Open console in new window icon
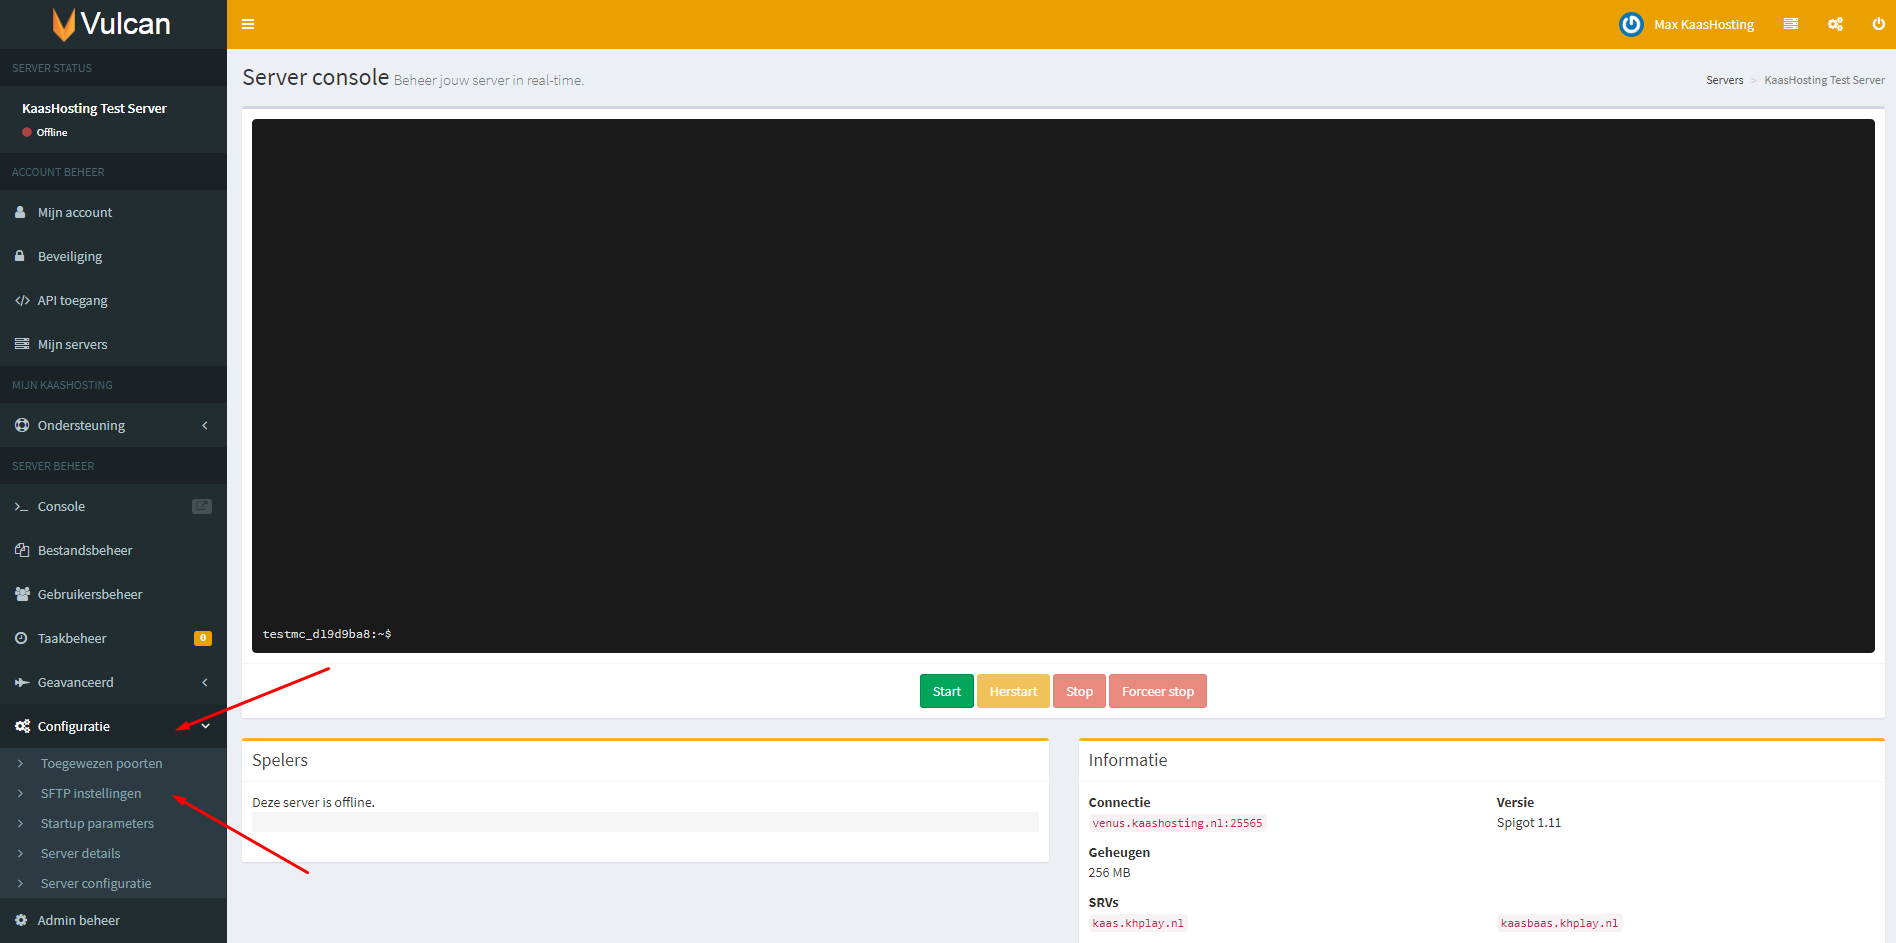This screenshot has height=943, width=1896. pos(202,506)
